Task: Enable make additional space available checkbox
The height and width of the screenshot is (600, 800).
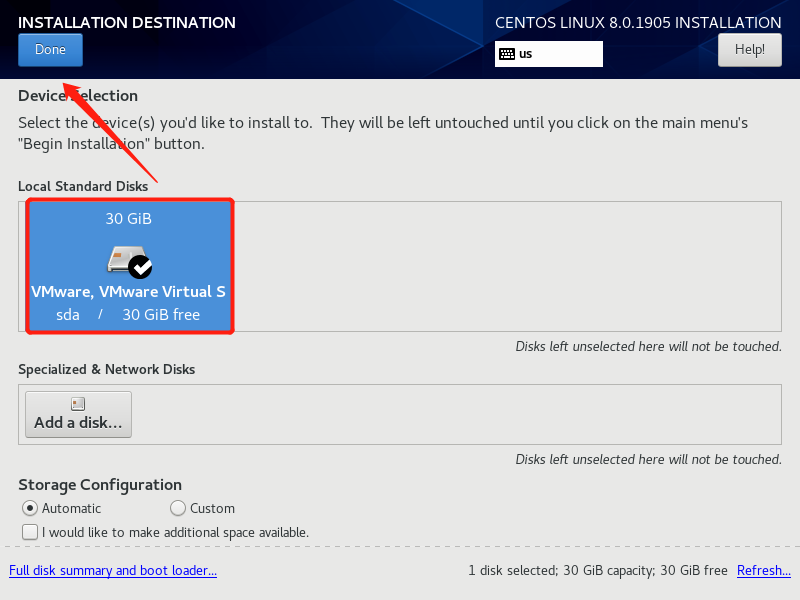Action: coord(30,532)
